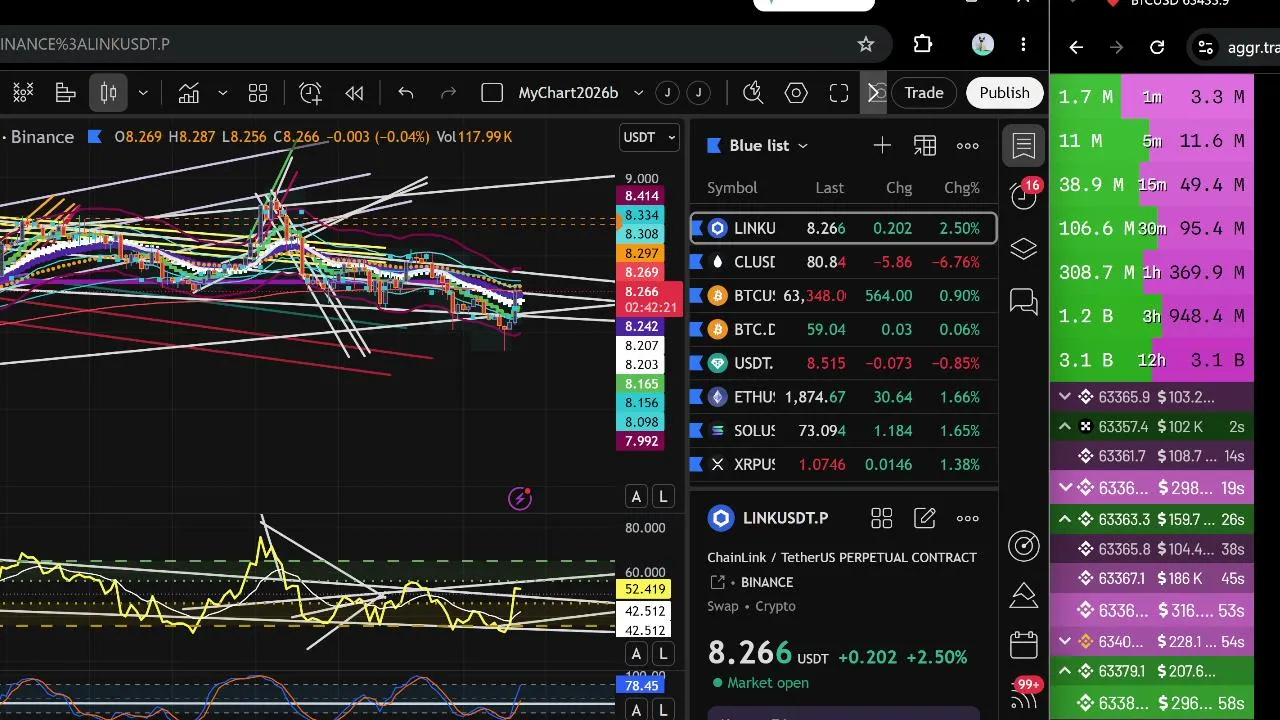The image size is (1280, 720).
Task: Enter fullscreen chart mode
Action: point(839,93)
